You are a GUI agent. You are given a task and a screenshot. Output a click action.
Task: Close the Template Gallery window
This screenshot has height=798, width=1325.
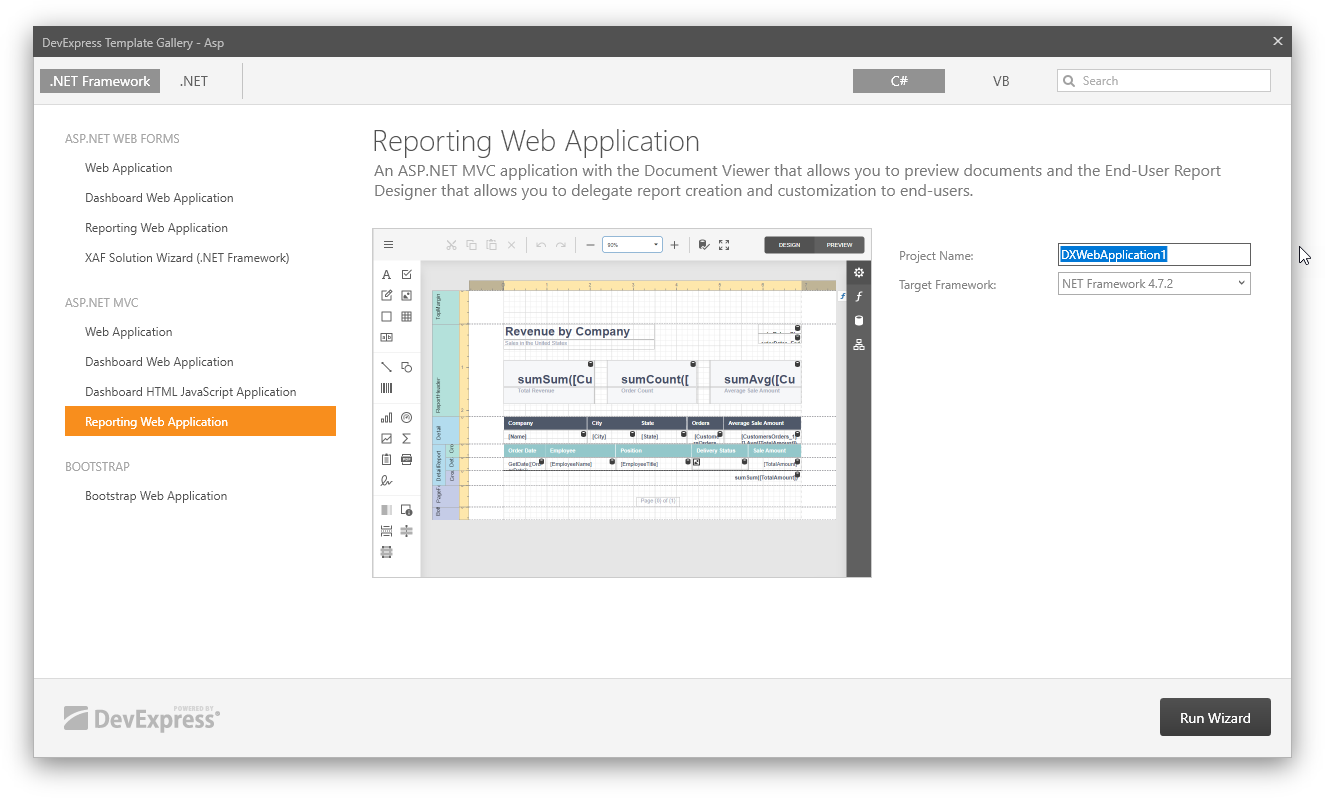tap(1277, 41)
